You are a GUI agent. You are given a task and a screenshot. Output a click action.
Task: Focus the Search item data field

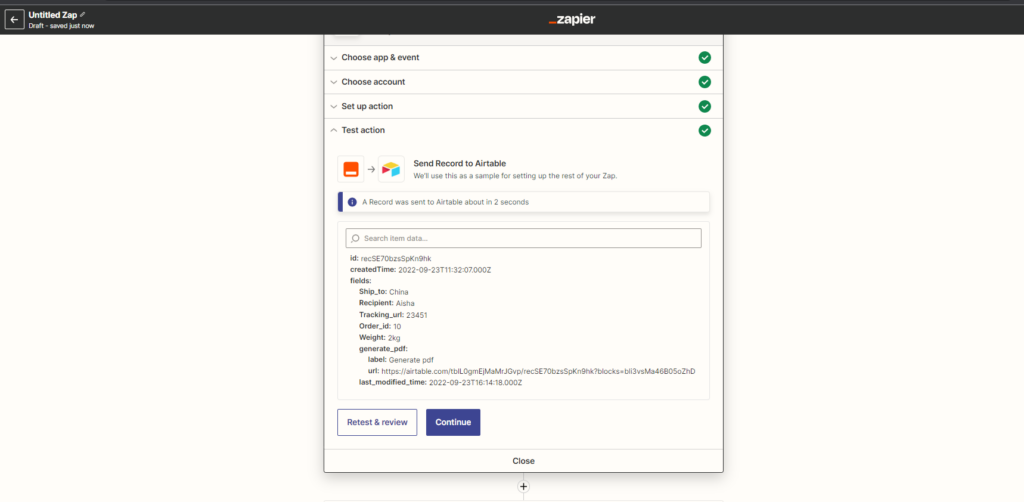pyautogui.click(x=523, y=238)
